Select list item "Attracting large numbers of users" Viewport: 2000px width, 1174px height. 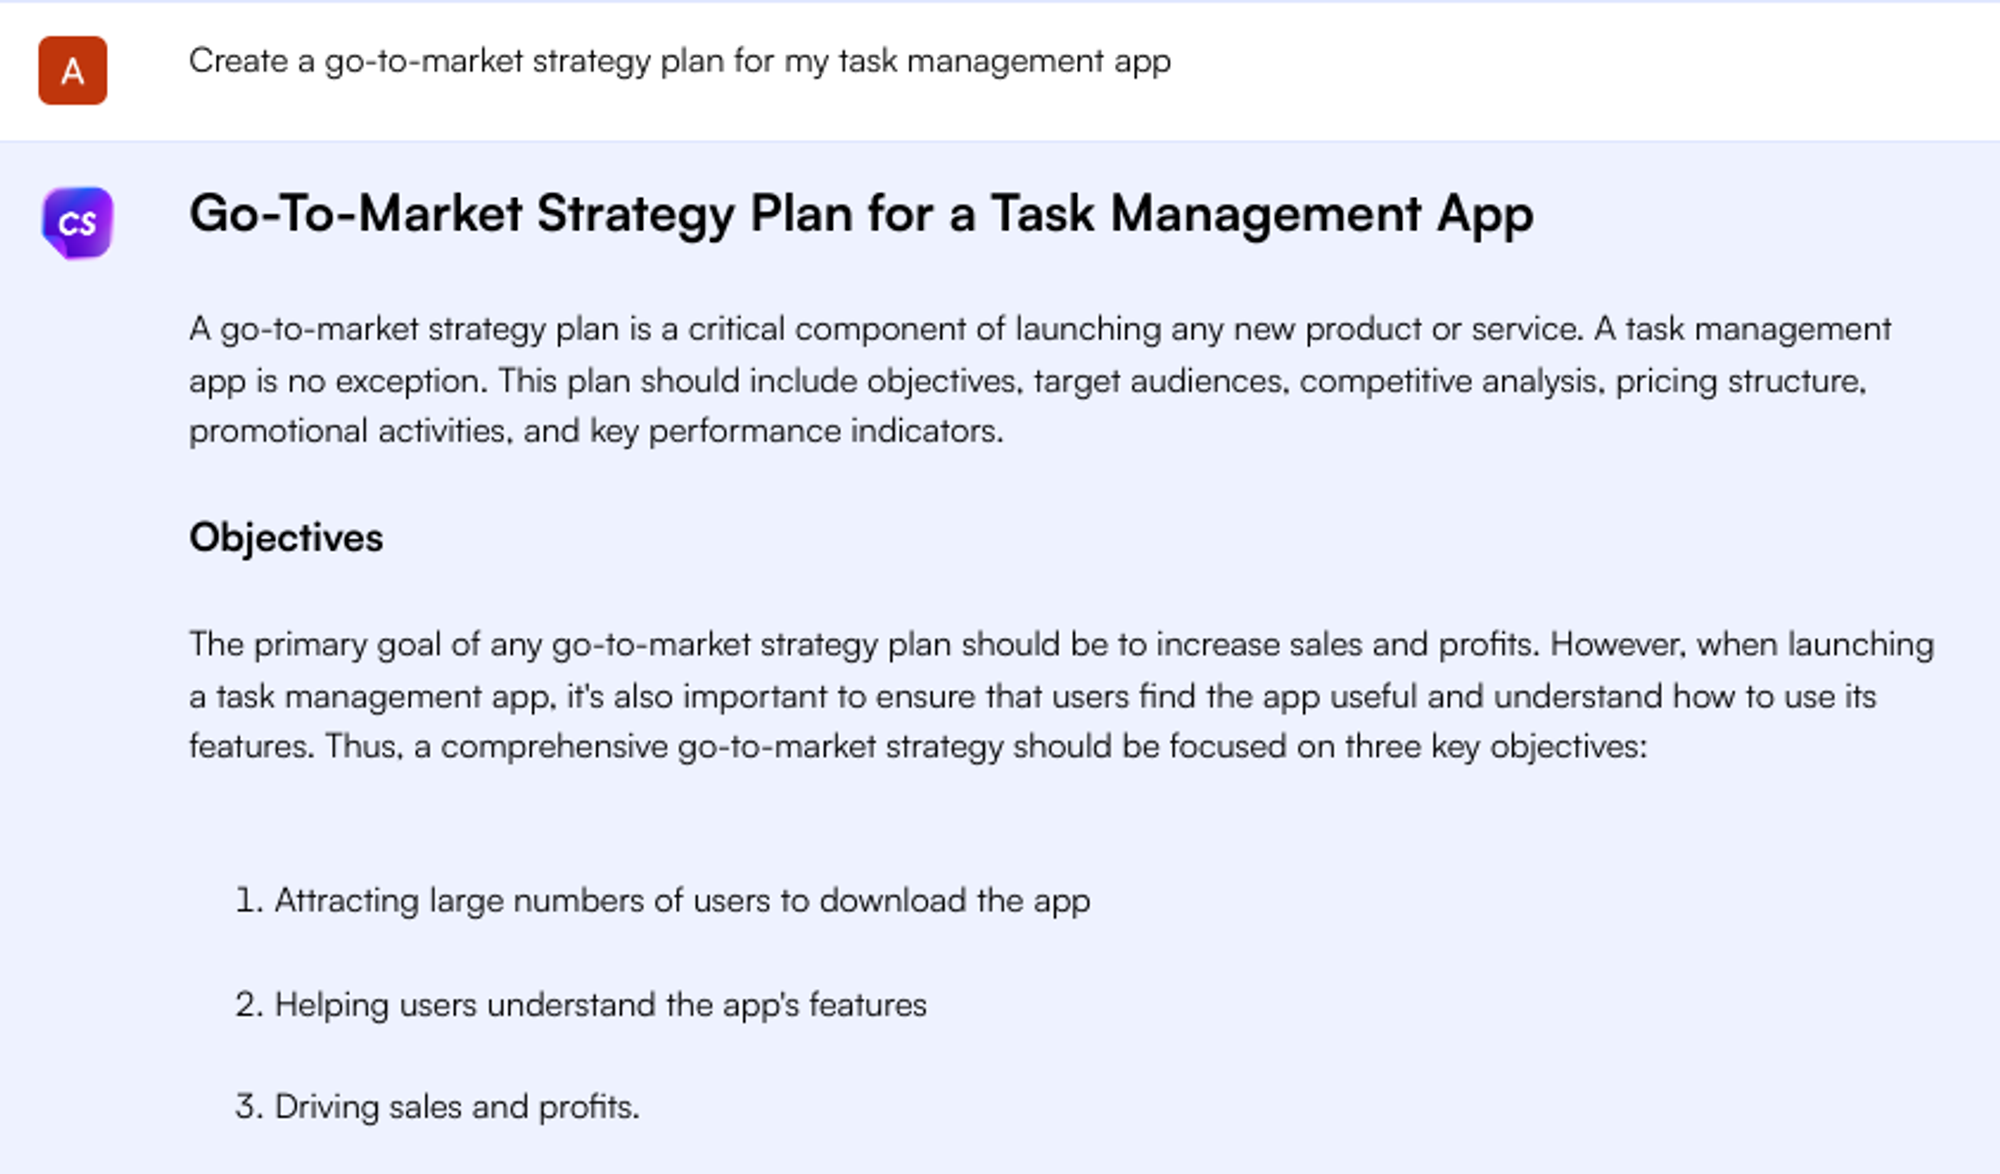(682, 901)
